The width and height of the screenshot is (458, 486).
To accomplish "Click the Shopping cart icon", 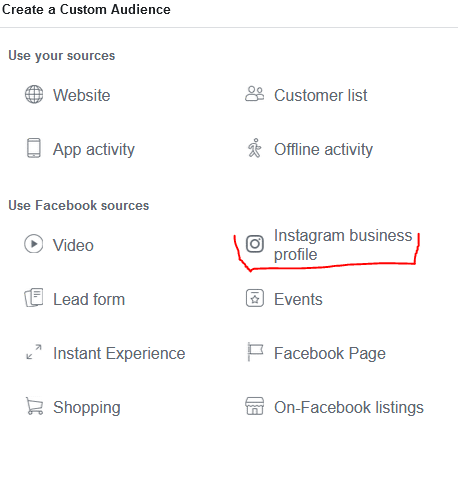I will click(35, 406).
